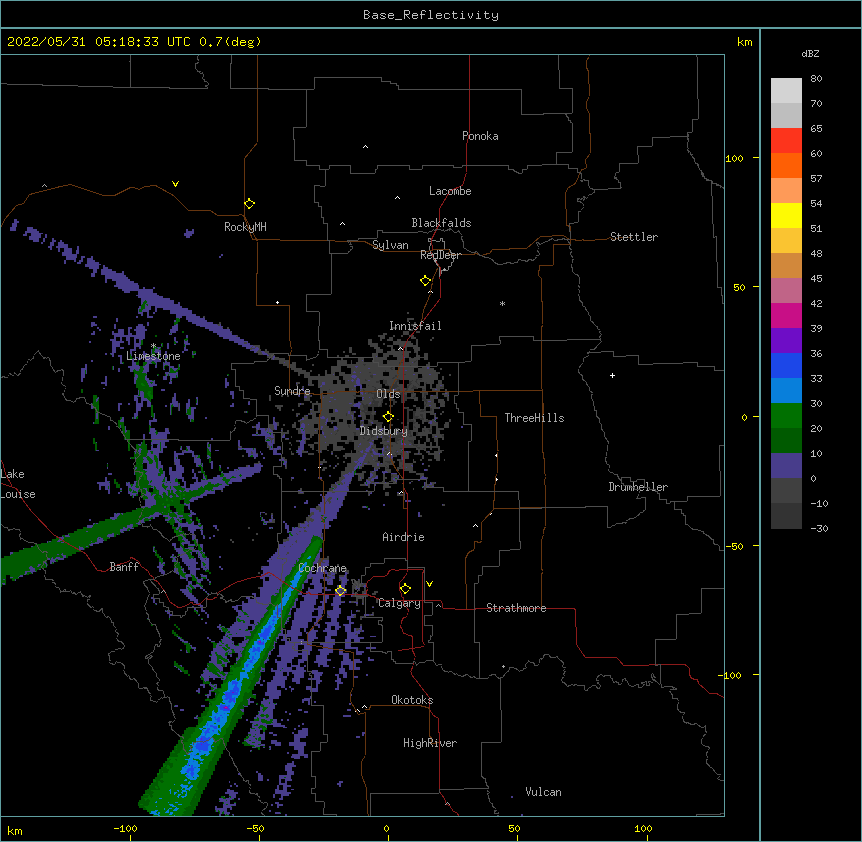
Task: Click the HighRiver label
Action: tap(430, 743)
